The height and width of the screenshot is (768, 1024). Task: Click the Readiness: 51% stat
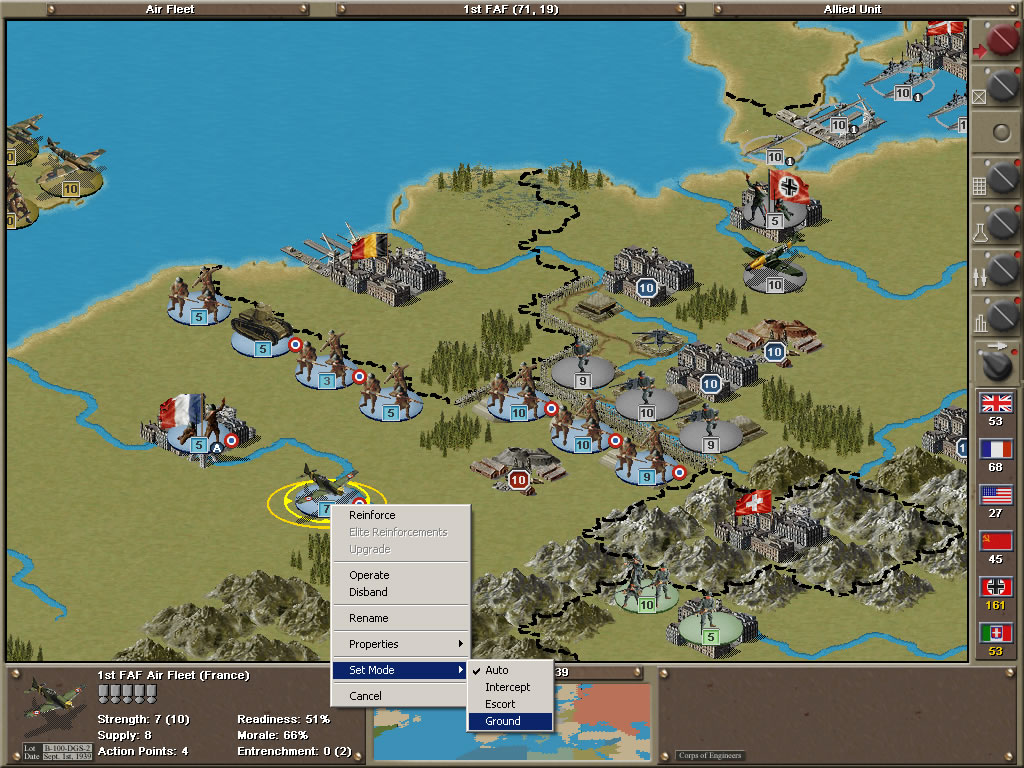[283, 719]
